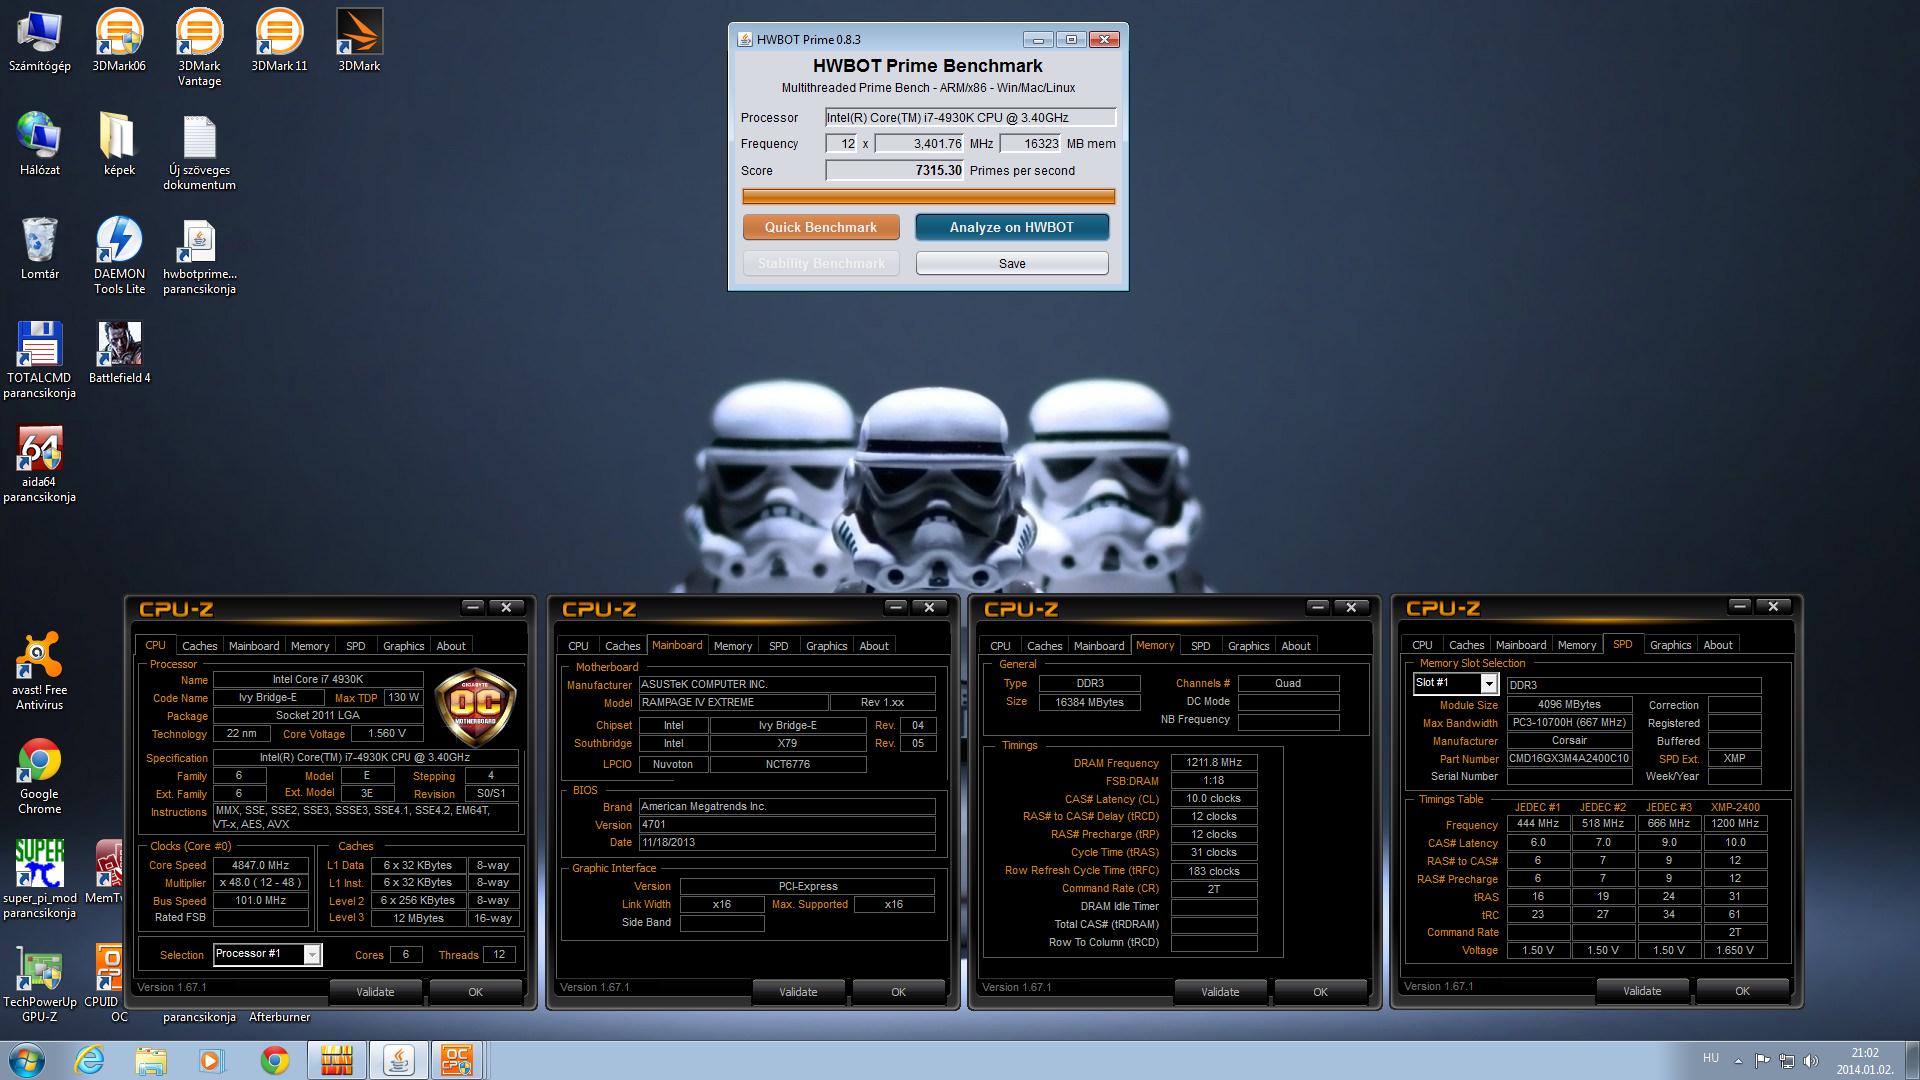Image resolution: width=1920 pixels, height=1080 pixels.
Task: Open Graphics tab in the CPU-Z Mainboard window
Action: pos(826,646)
